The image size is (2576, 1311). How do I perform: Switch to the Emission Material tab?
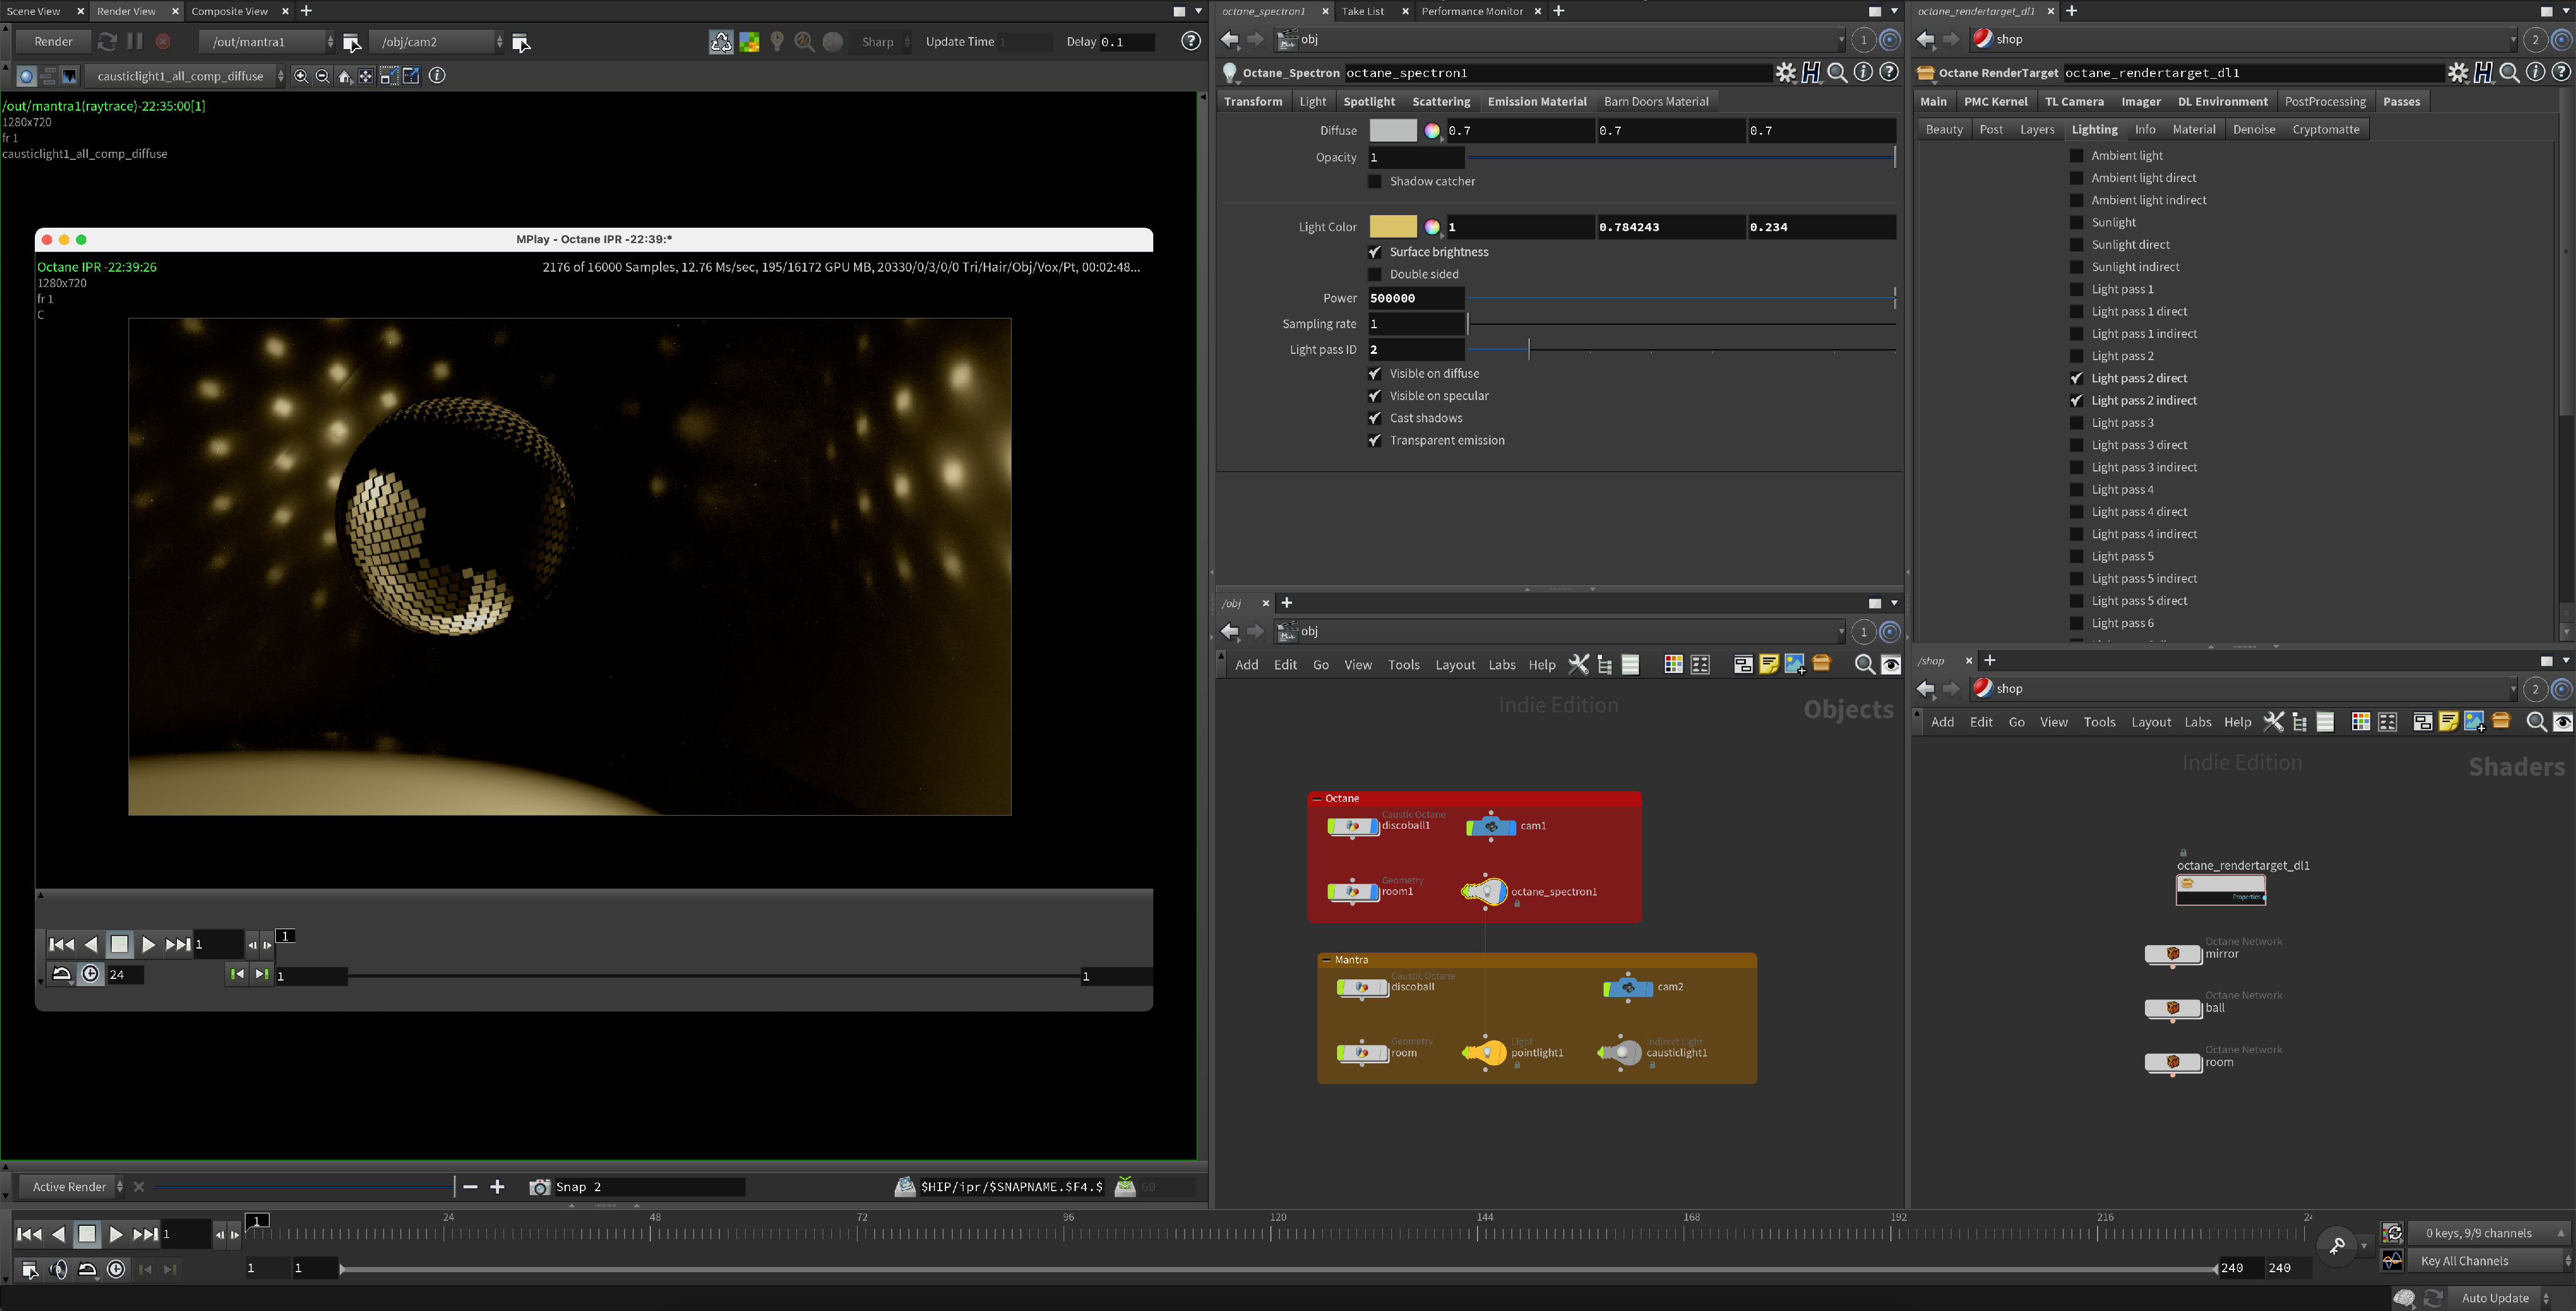[1536, 101]
